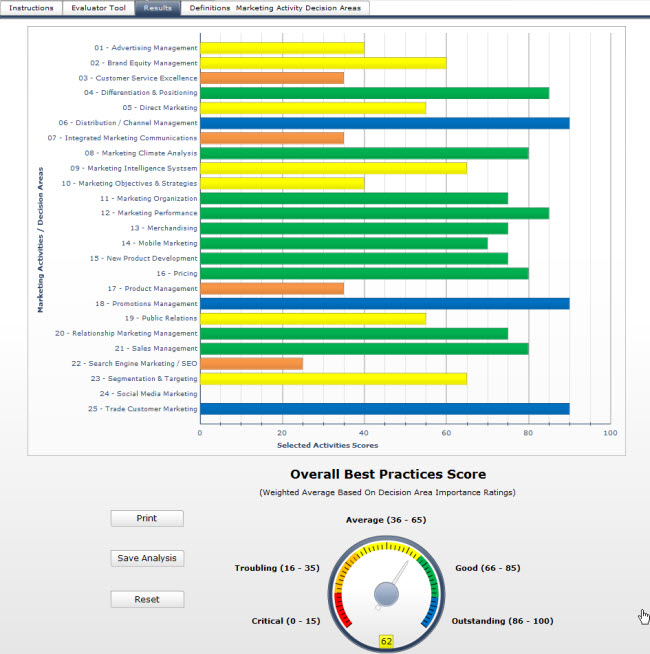
Task: Click the Reset button
Action: (x=147, y=599)
